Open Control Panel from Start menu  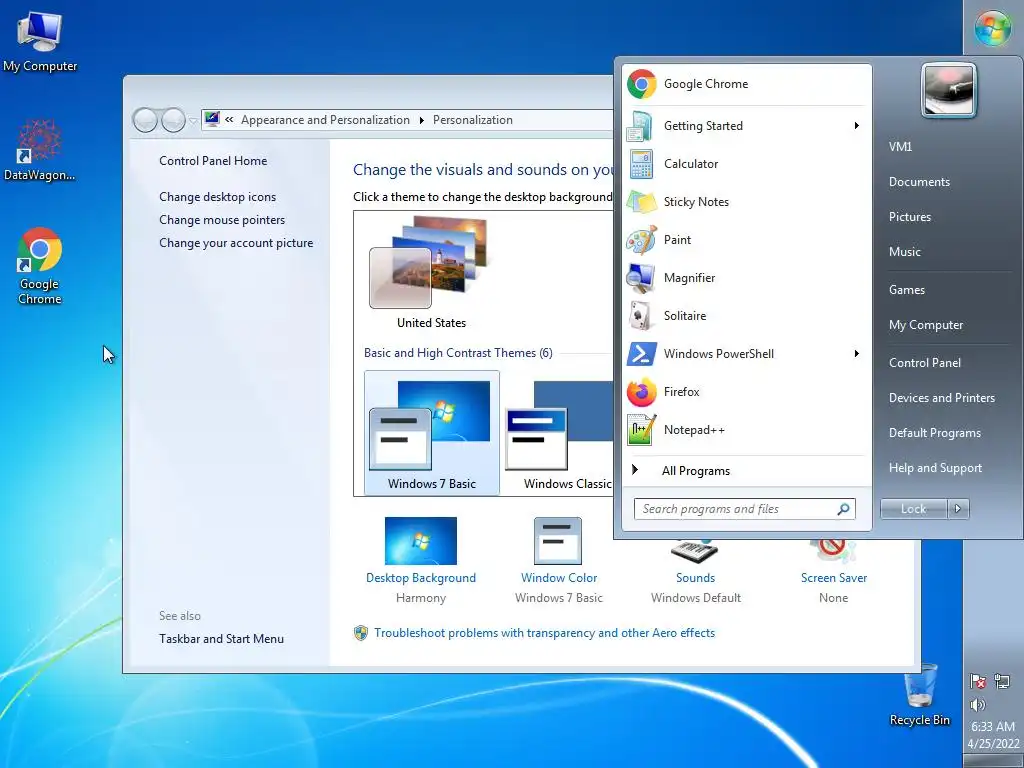point(925,363)
